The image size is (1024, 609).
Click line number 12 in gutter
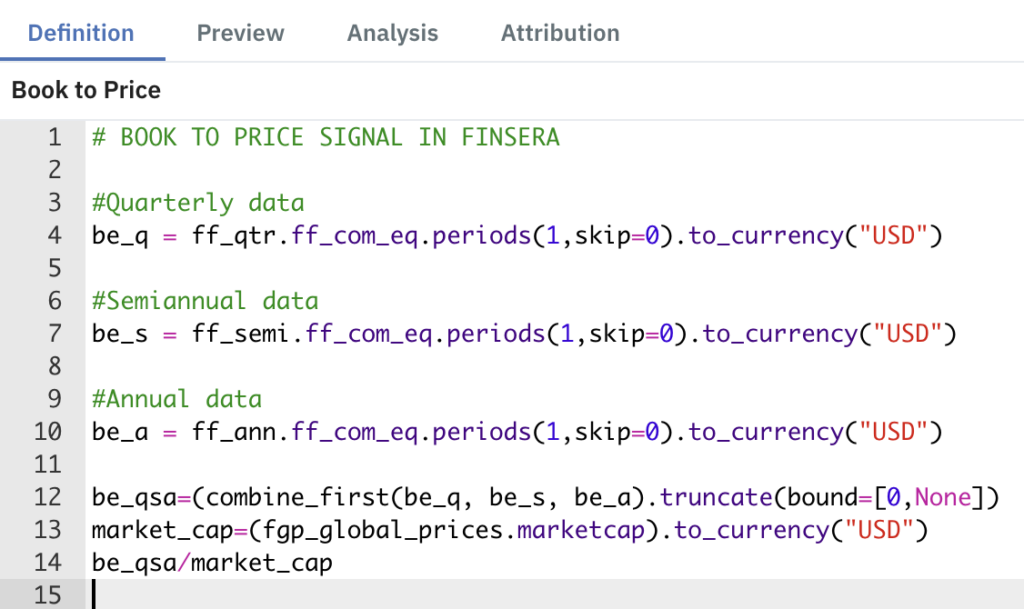point(48,497)
